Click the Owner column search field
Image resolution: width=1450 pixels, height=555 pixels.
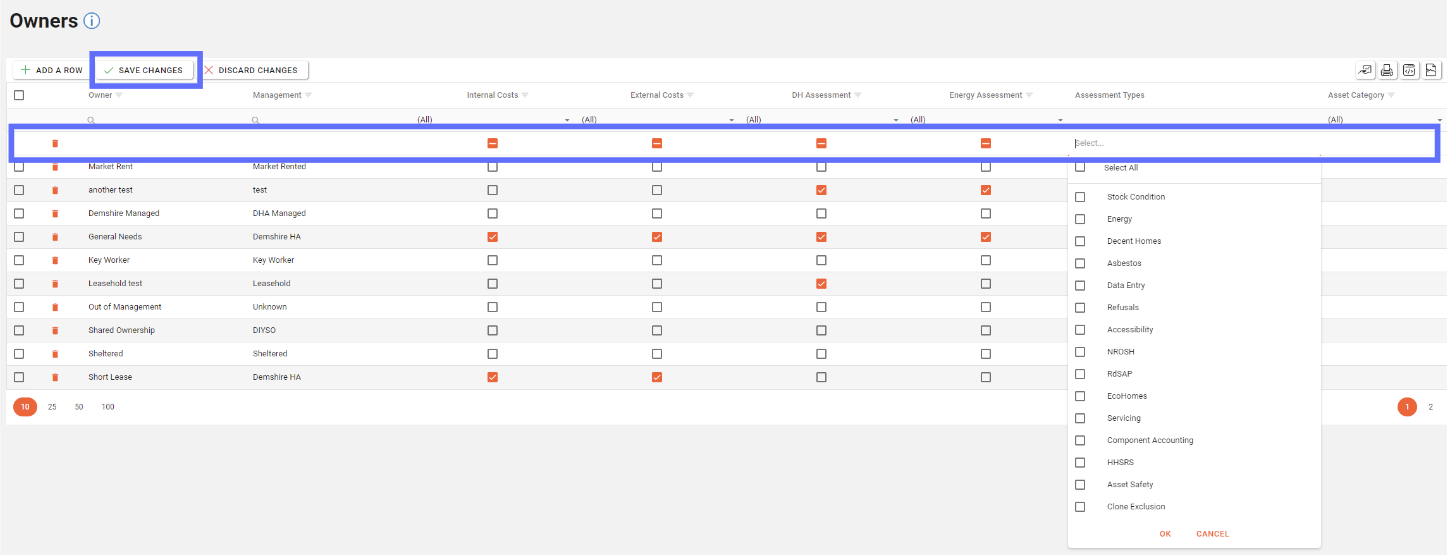[160, 120]
